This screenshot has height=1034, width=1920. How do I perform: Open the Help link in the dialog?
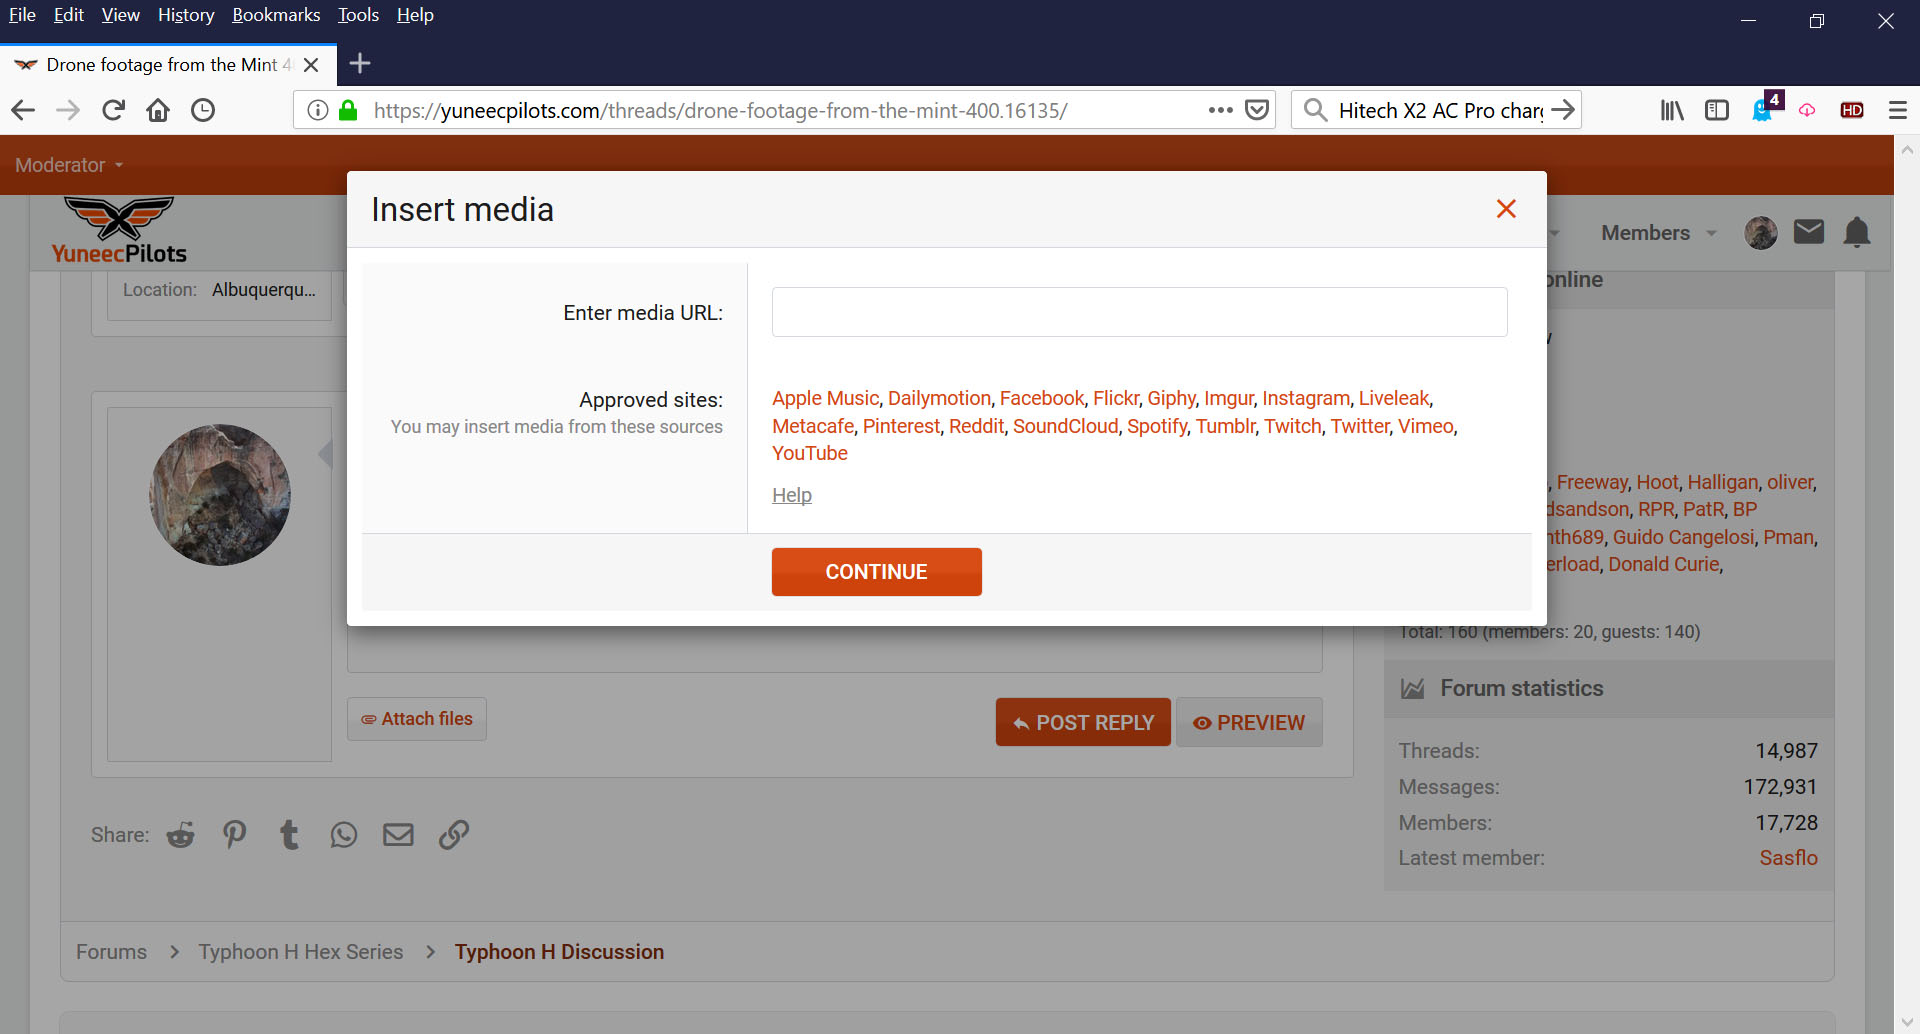click(791, 495)
